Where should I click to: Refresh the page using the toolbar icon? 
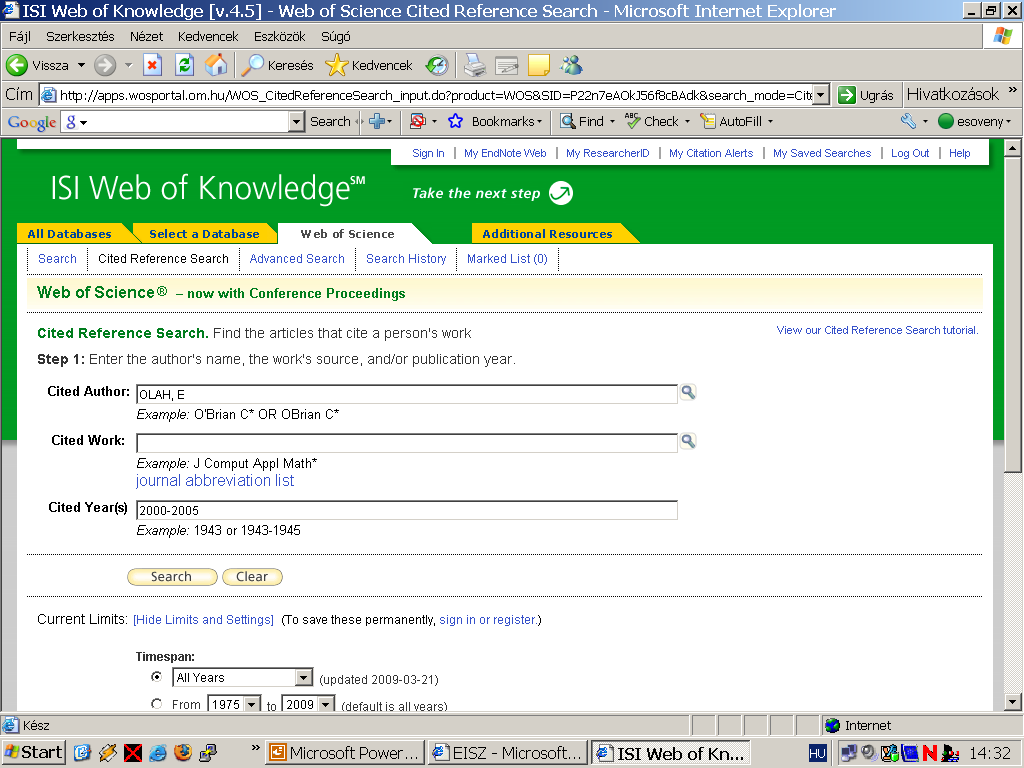[185, 65]
